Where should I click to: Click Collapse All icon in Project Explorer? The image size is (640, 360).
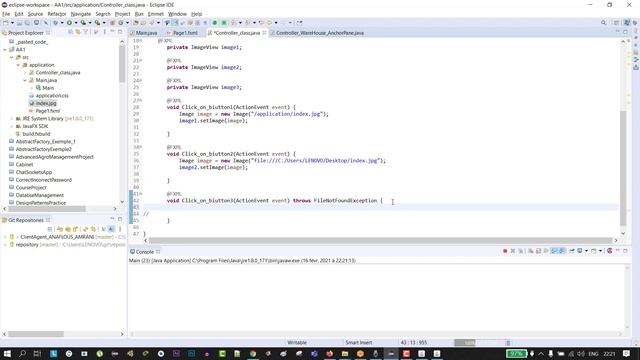tap(71, 32)
